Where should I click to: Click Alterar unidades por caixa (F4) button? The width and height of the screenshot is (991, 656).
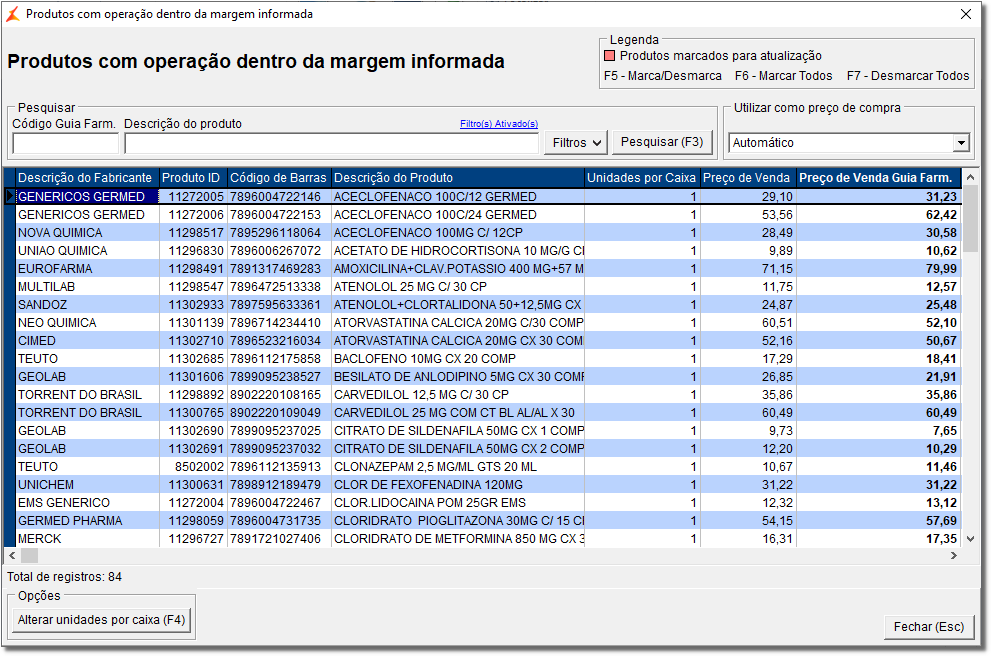pos(101,620)
